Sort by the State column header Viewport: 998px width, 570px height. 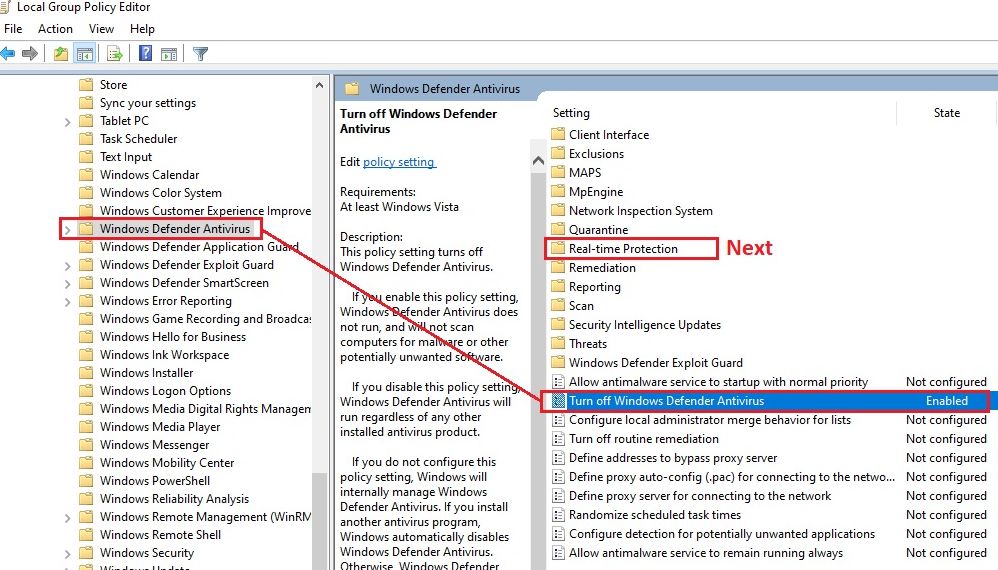click(946, 113)
